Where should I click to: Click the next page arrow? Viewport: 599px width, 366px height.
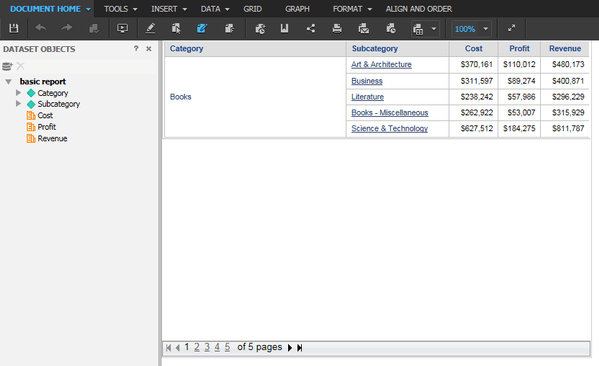[x=290, y=348]
